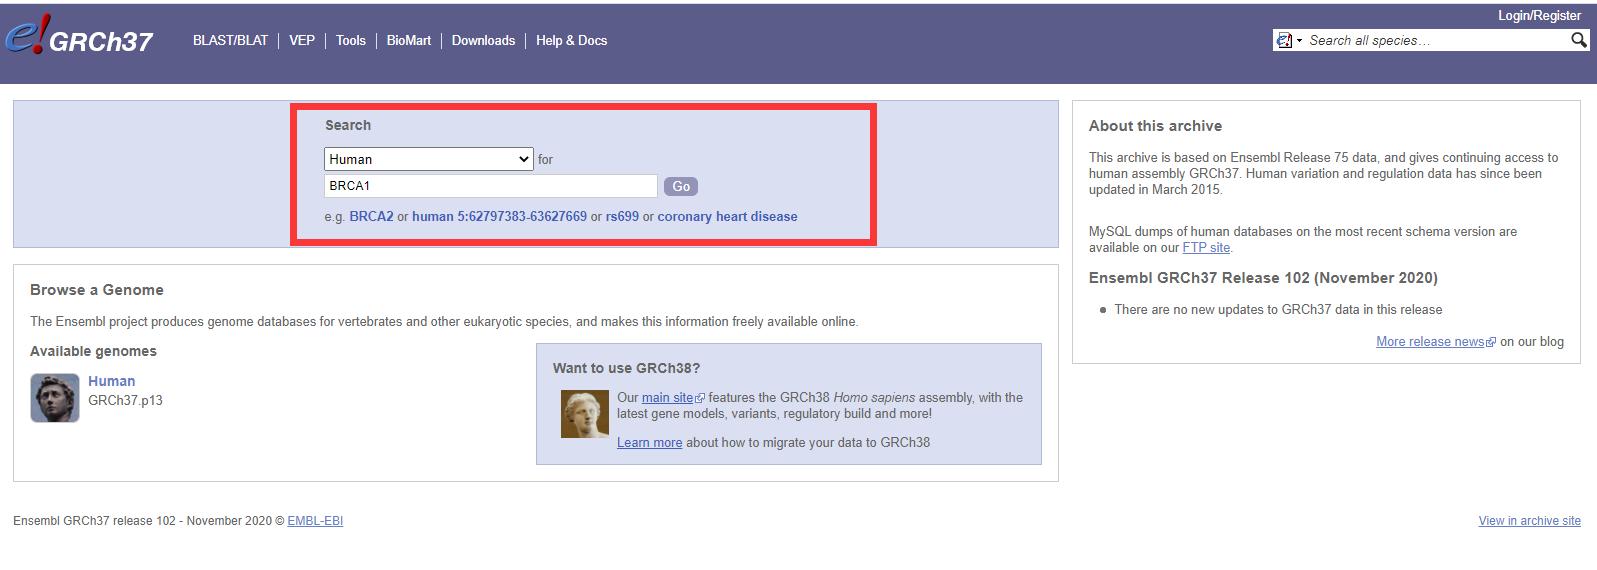Open the VEP menu item

[302, 40]
